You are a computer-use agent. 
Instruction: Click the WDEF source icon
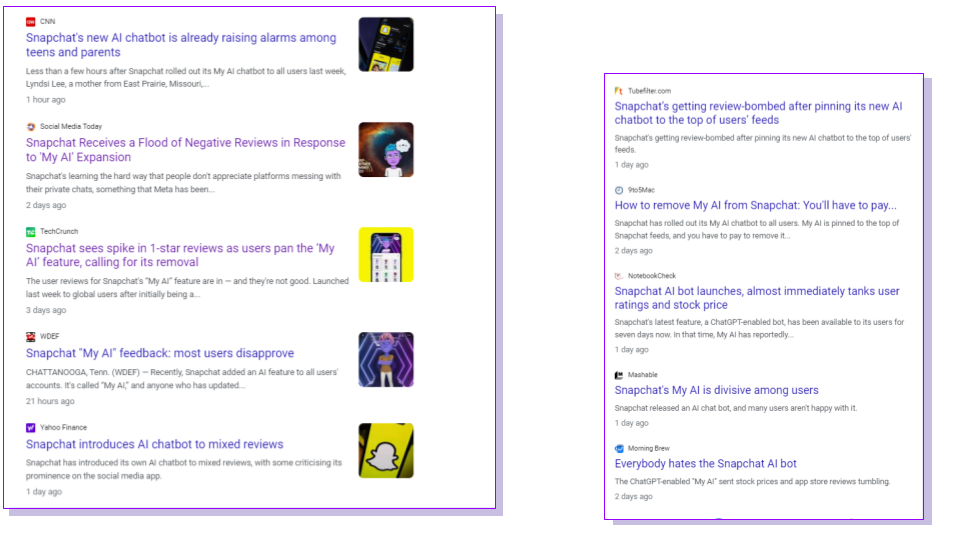point(31,336)
